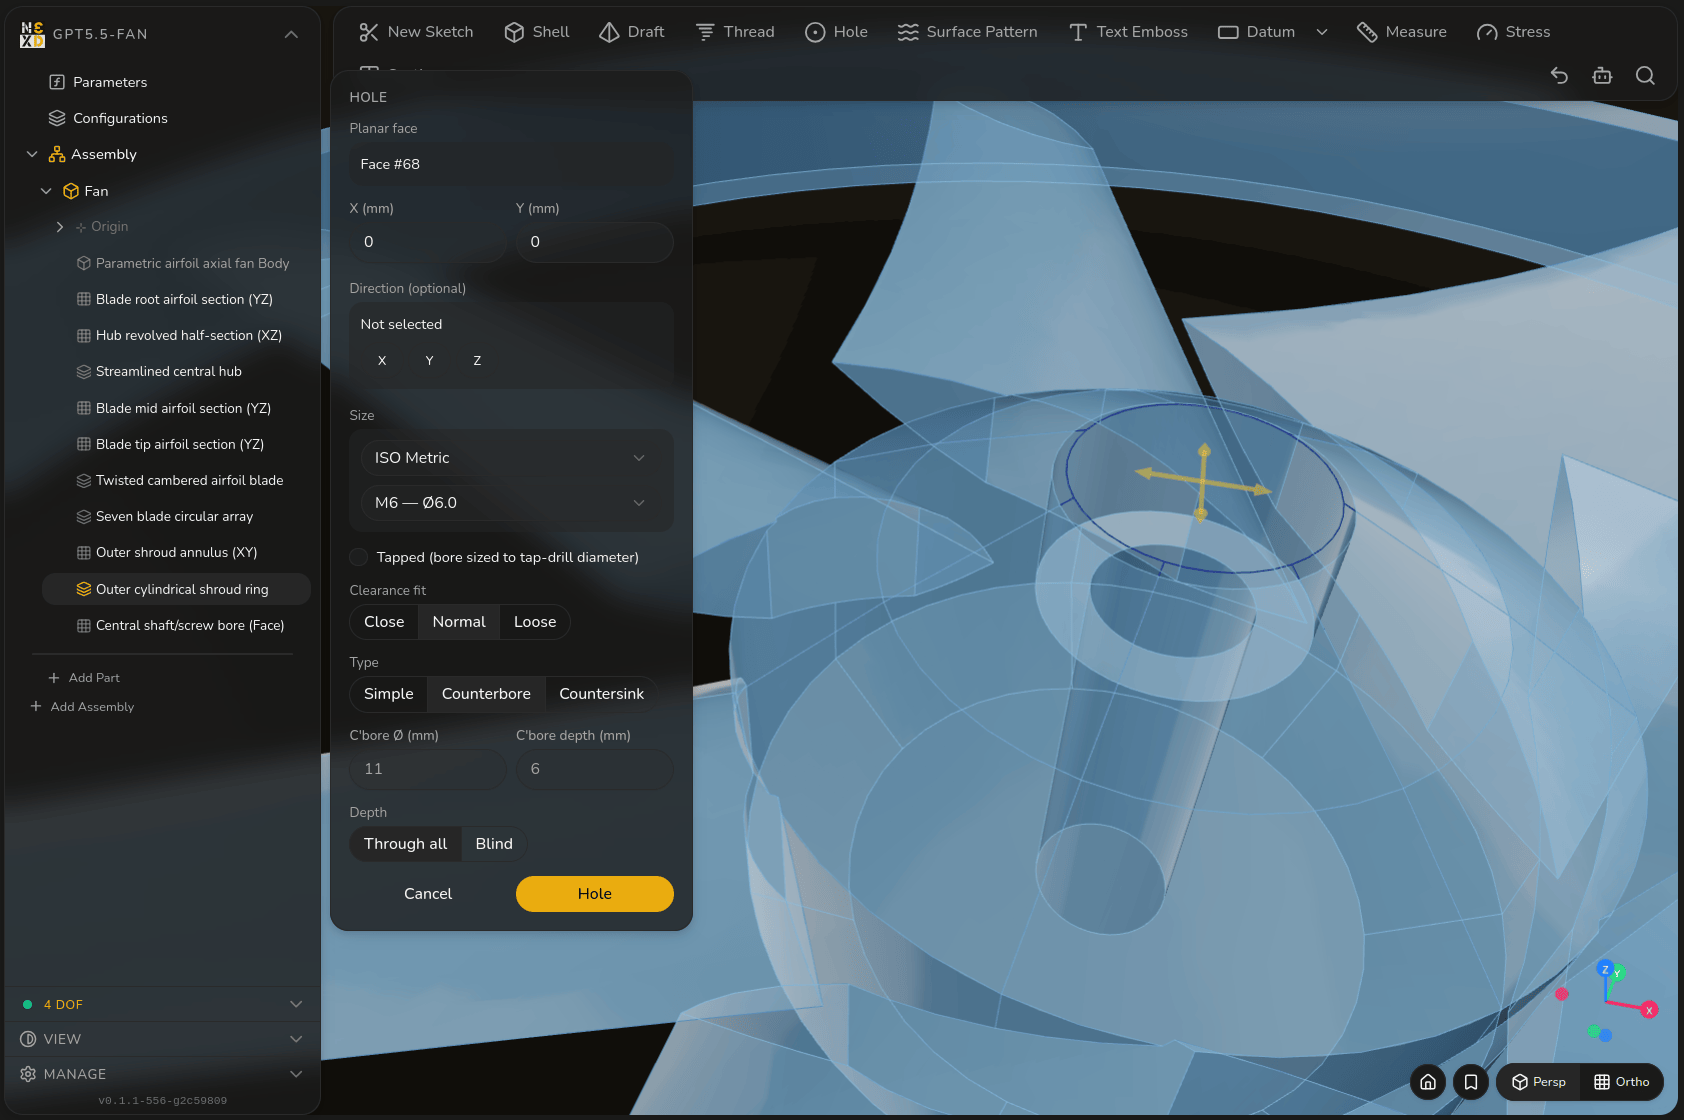Screen dimensions: 1684x1120
Task: Collapse the Assembly tree node
Action: (32, 154)
